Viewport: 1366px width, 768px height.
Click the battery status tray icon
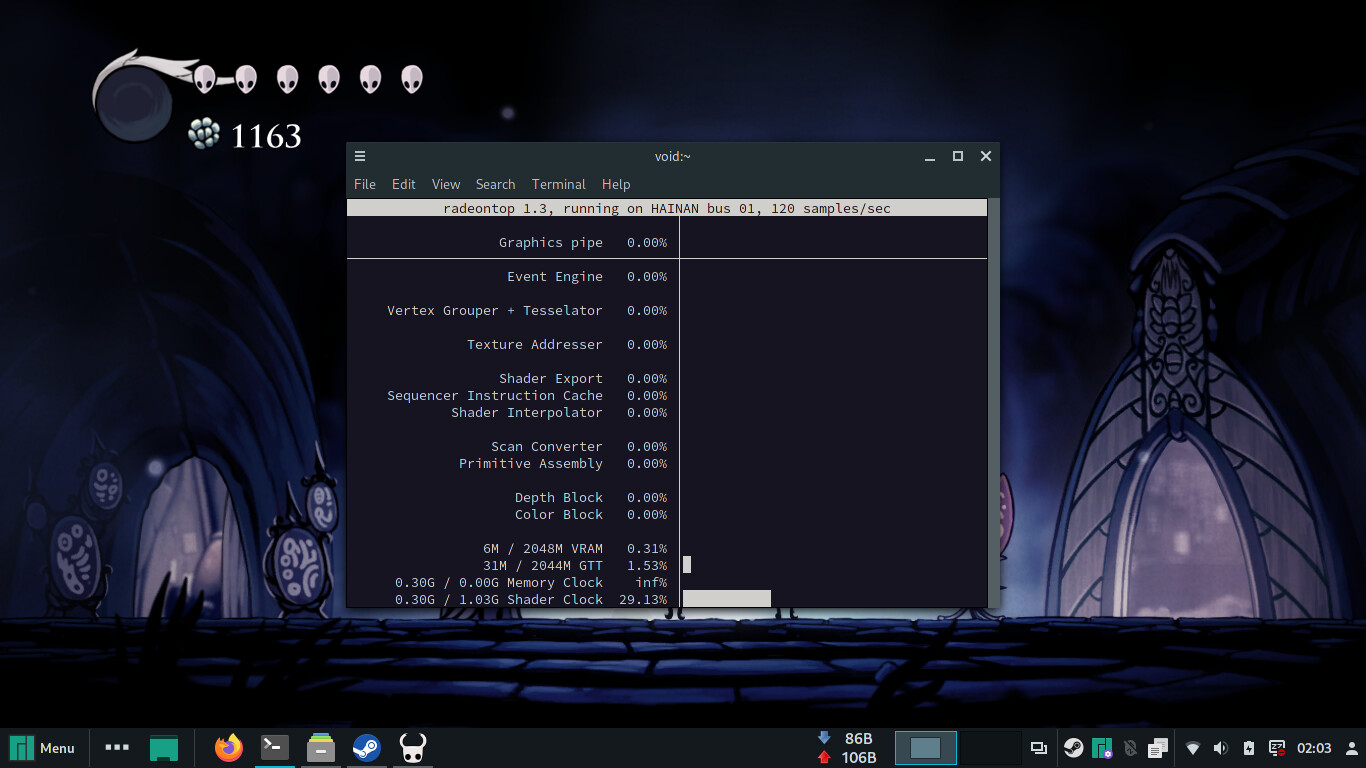(1248, 748)
